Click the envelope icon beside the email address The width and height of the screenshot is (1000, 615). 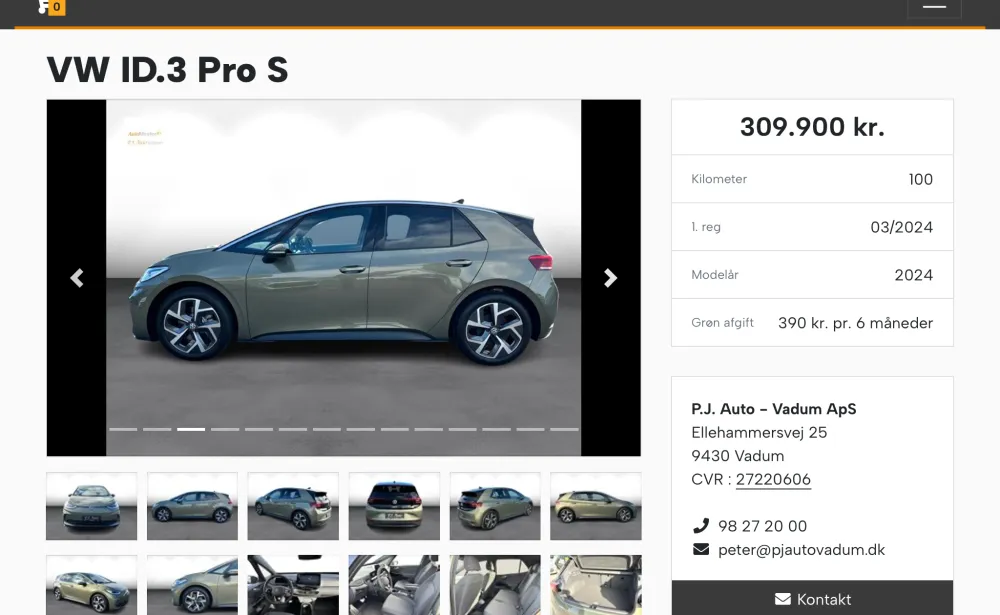(x=701, y=549)
